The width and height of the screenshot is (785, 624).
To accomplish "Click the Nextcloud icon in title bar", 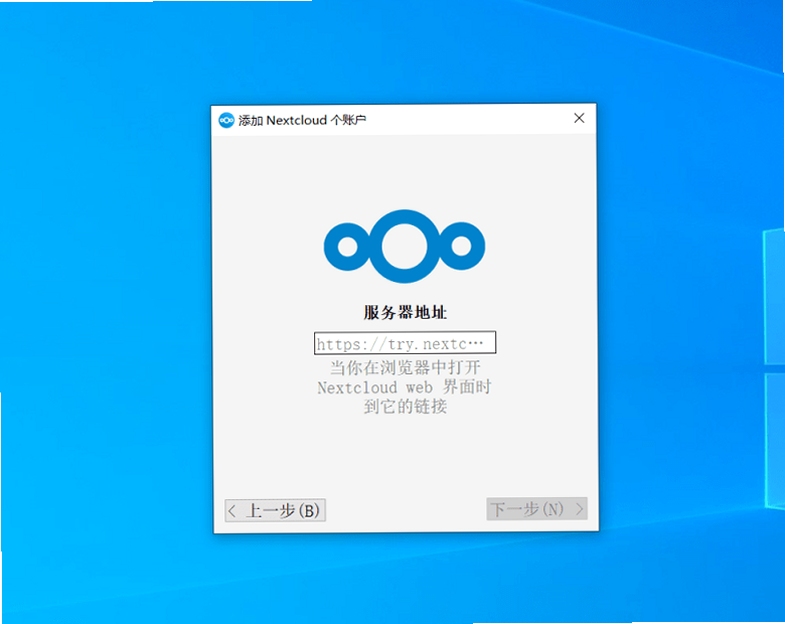I will (226, 120).
